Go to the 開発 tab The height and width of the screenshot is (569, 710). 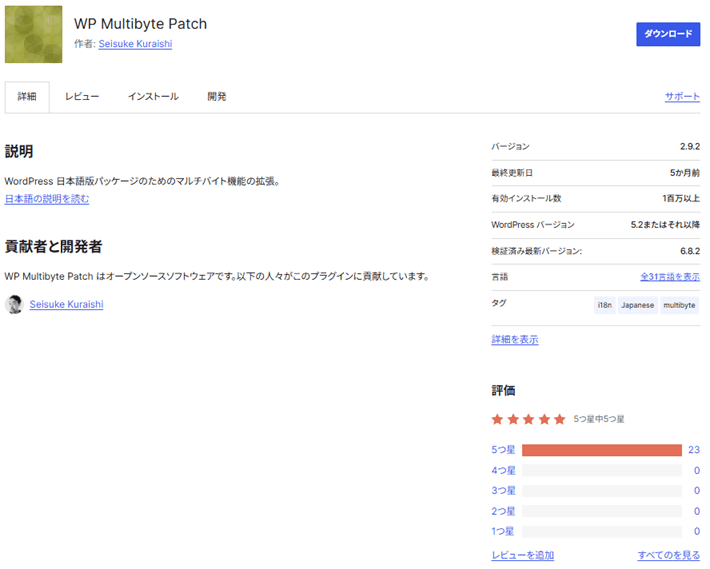point(216,97)
